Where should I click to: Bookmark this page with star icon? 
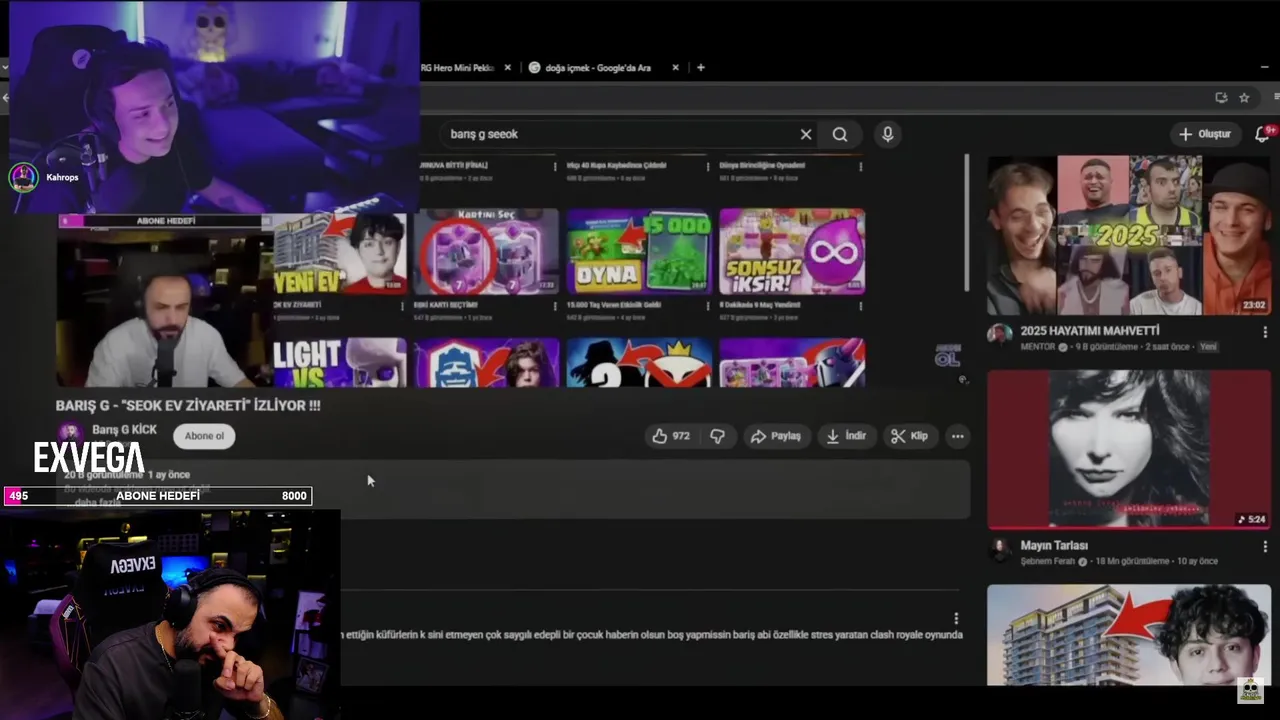coord(1244,97)
